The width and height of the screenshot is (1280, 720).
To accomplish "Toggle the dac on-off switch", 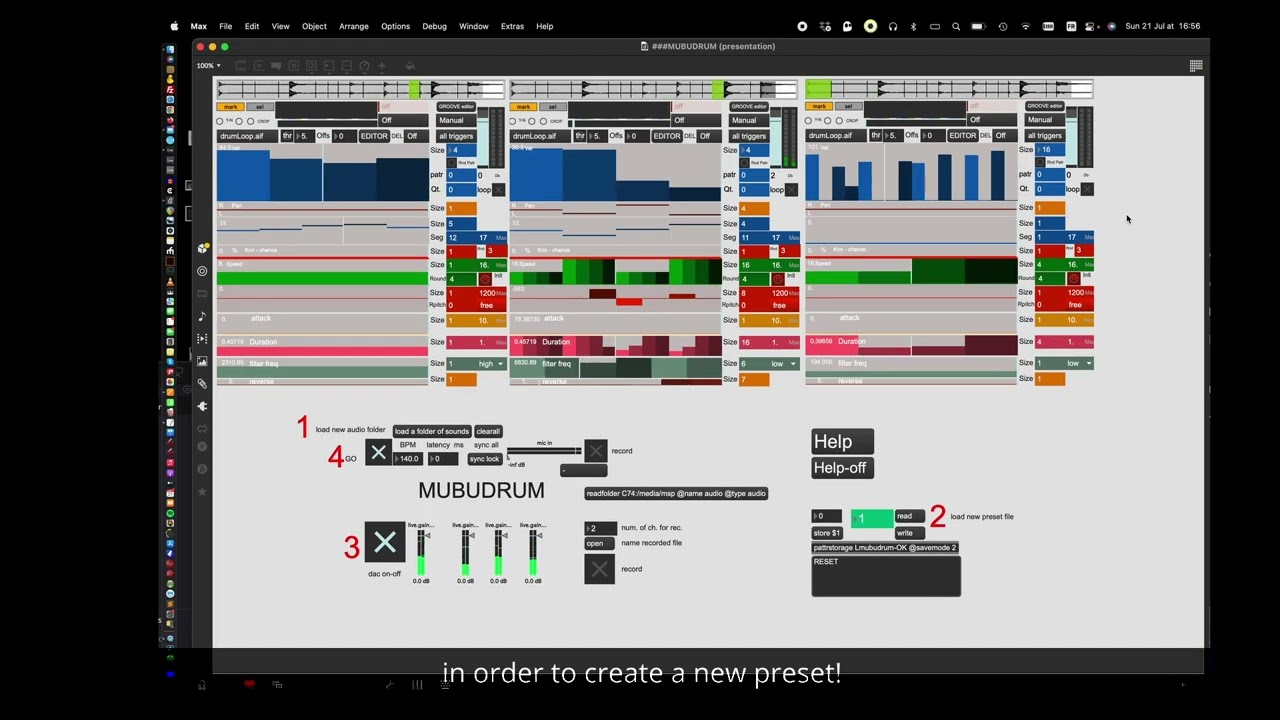I will [x=385, y=543].
